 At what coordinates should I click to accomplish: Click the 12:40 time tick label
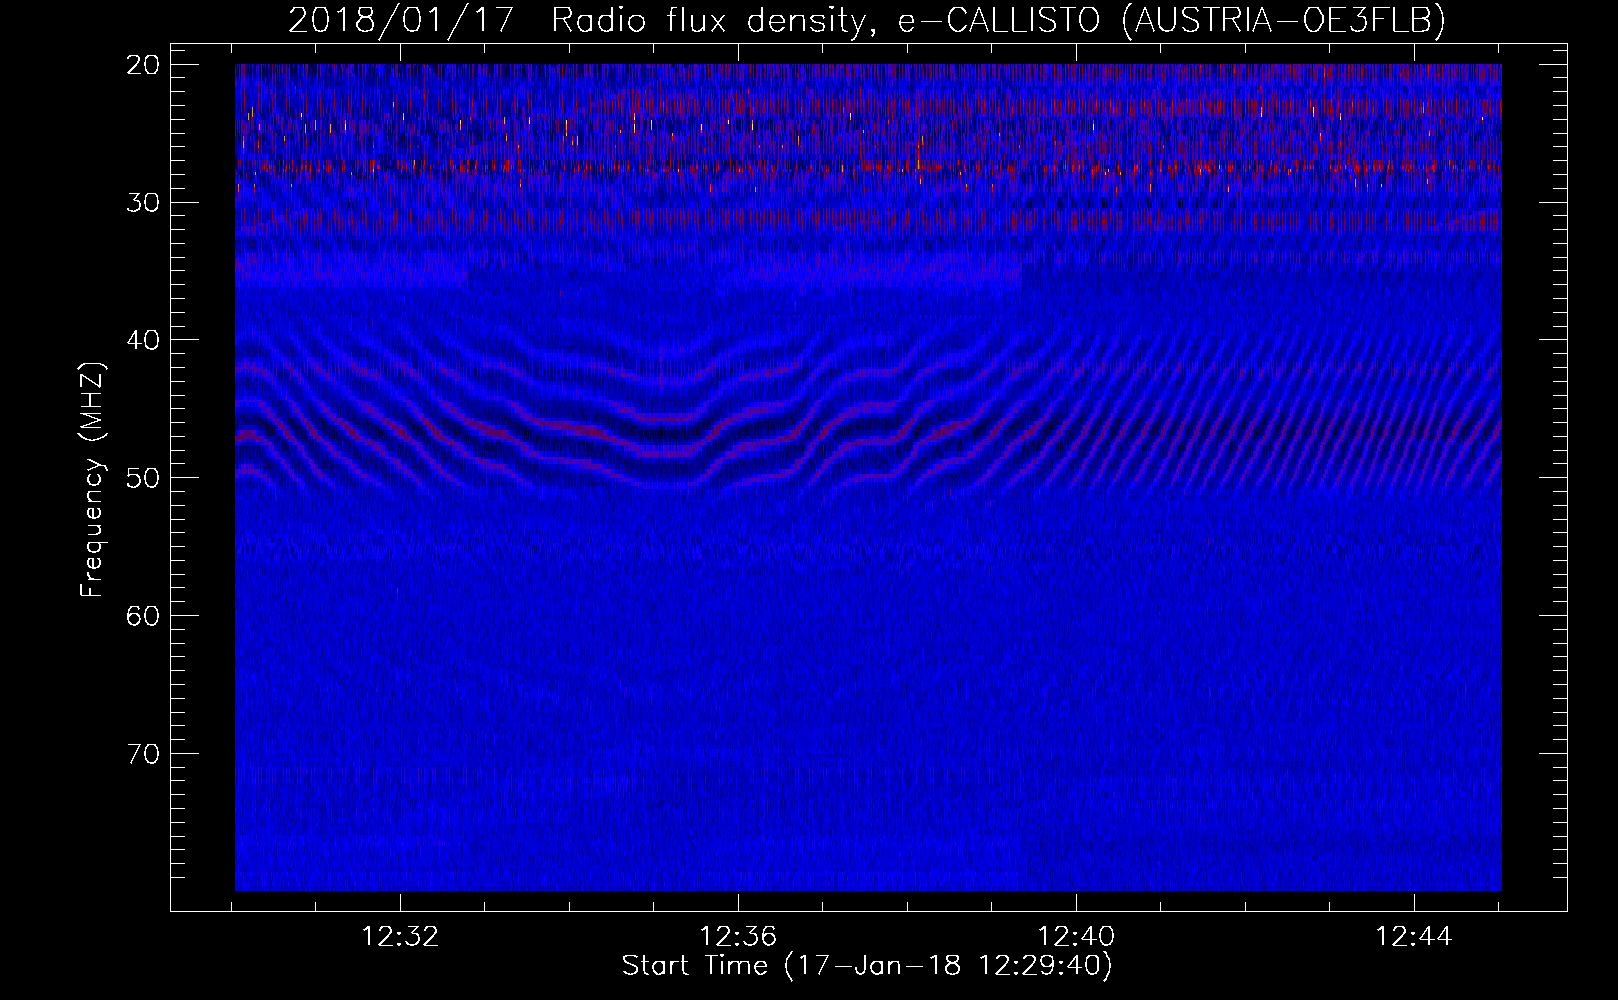(x=1076, y=937)
